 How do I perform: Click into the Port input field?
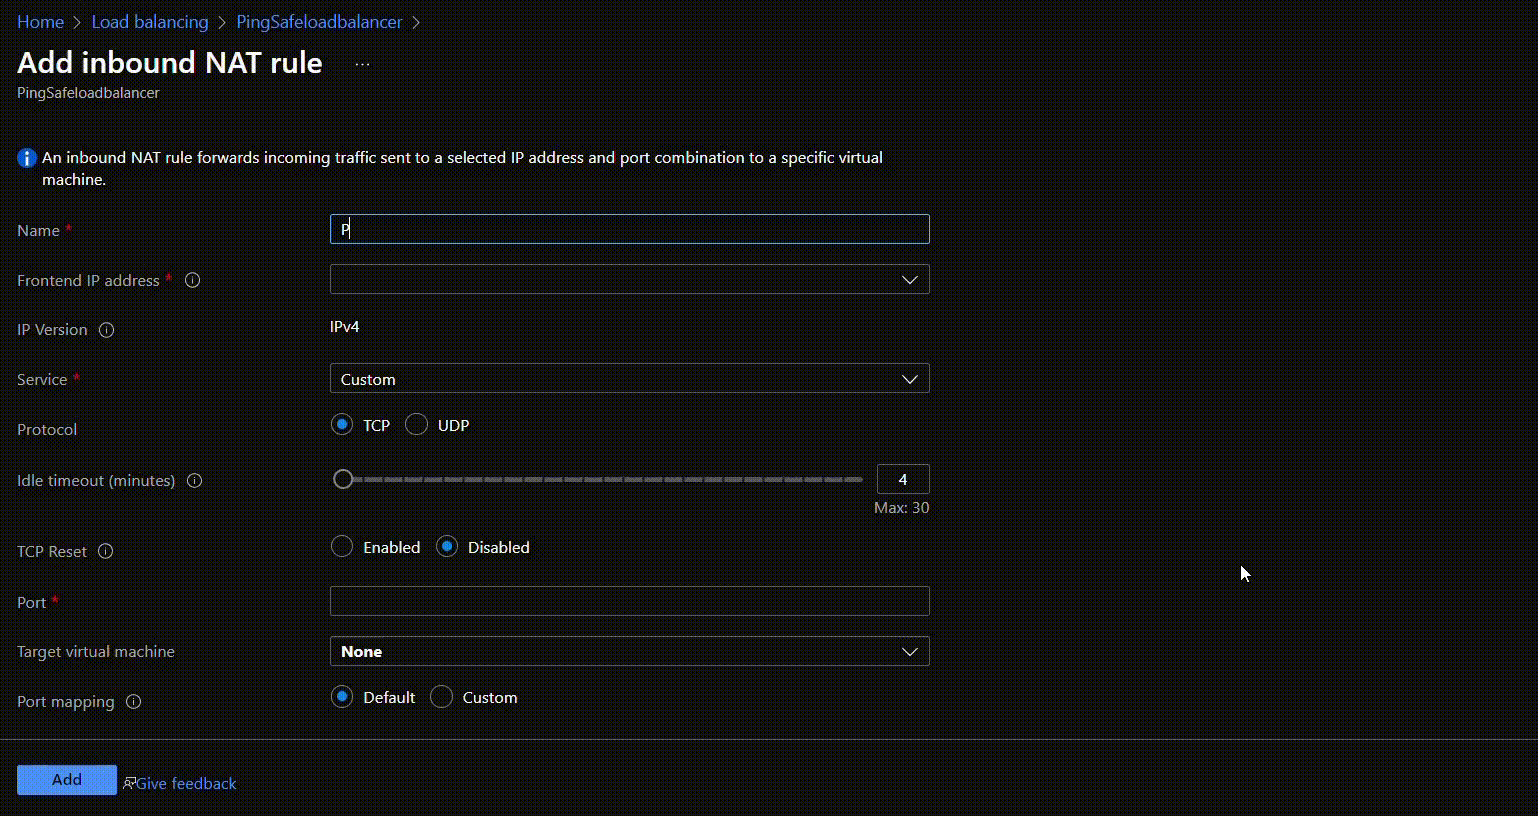point(629,601)
